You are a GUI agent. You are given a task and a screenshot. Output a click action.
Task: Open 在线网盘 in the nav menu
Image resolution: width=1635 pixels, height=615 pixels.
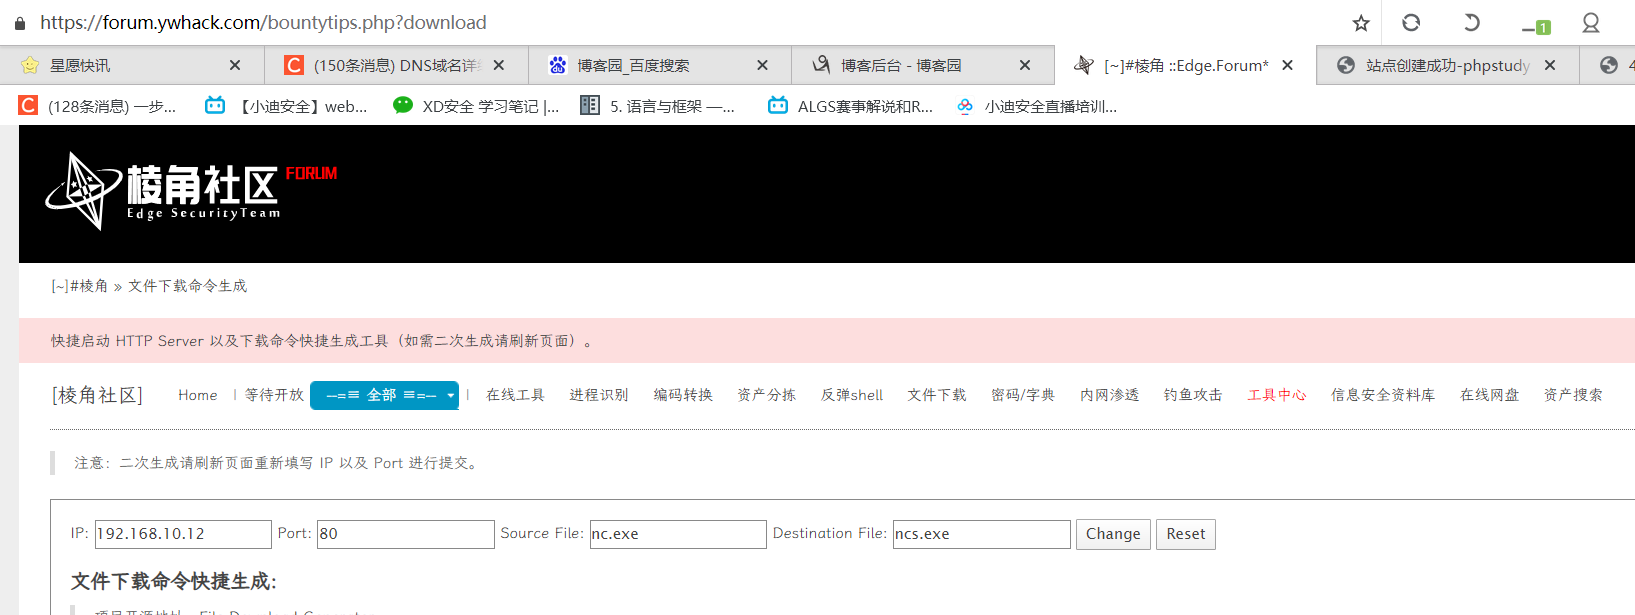1490,395
